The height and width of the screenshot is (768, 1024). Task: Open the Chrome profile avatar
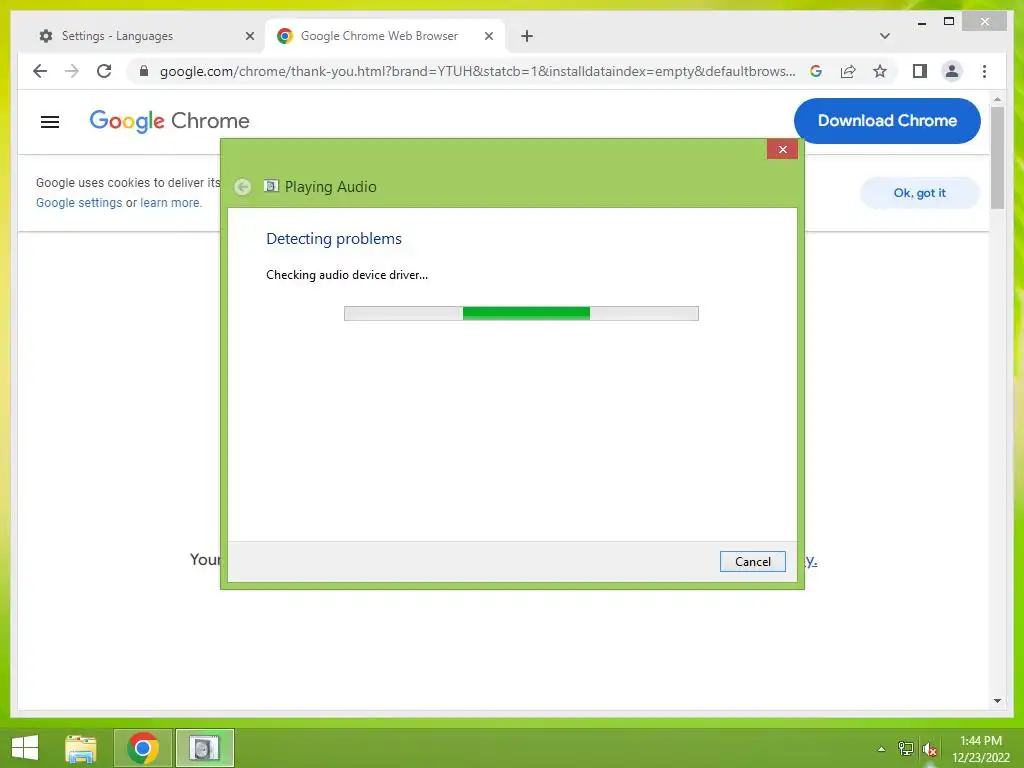(952, 71)
